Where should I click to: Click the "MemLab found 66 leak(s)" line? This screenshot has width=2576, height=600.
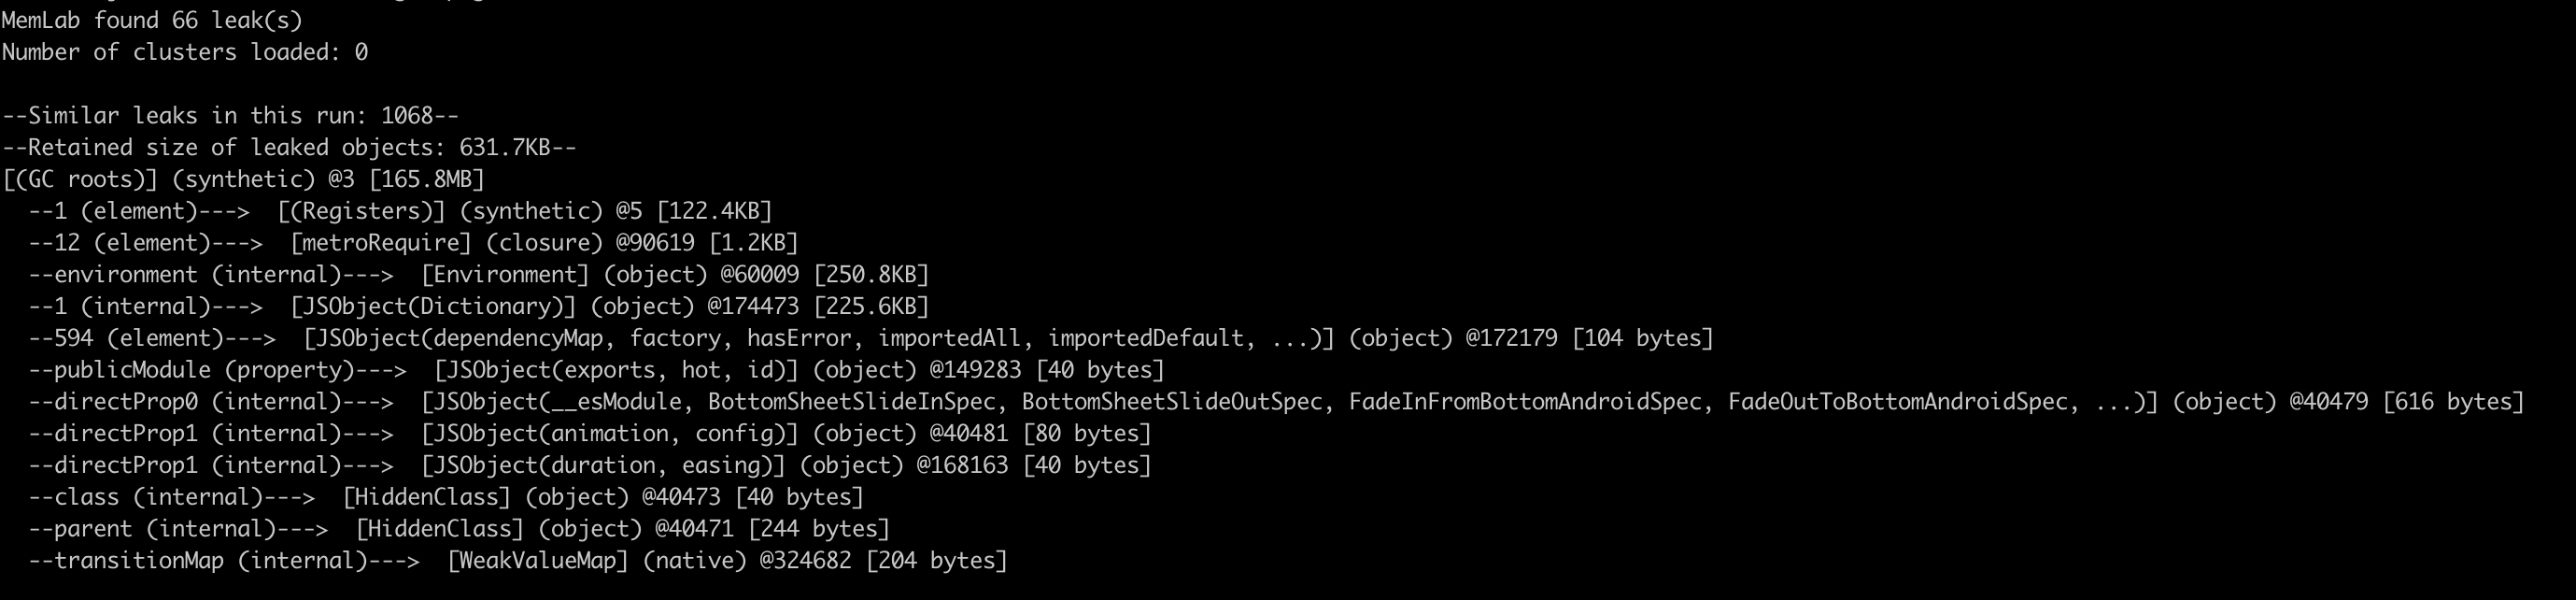click(x=152, y=20)
